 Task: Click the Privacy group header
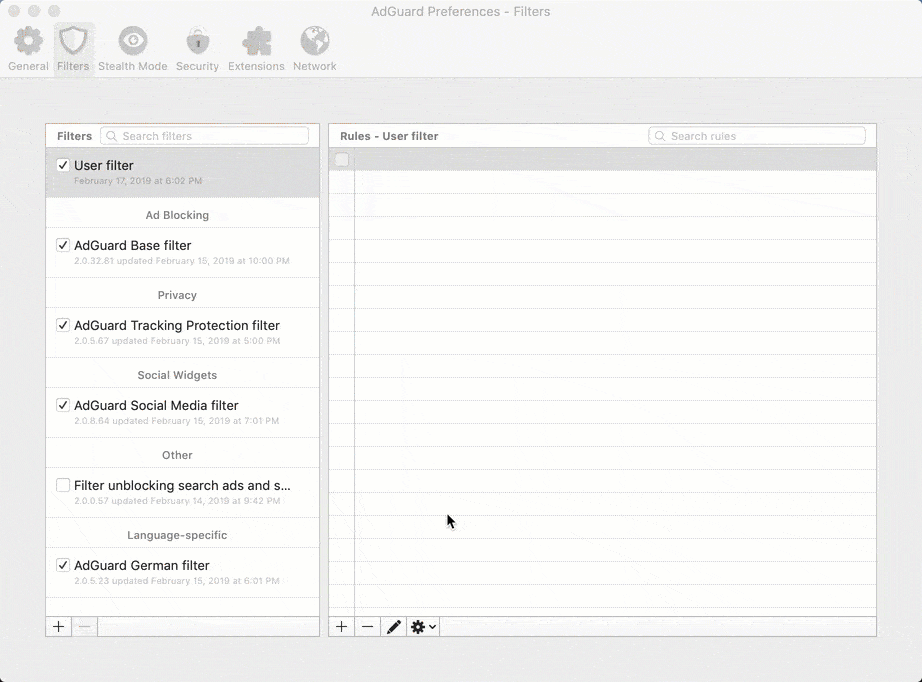[x=177, y=295]
